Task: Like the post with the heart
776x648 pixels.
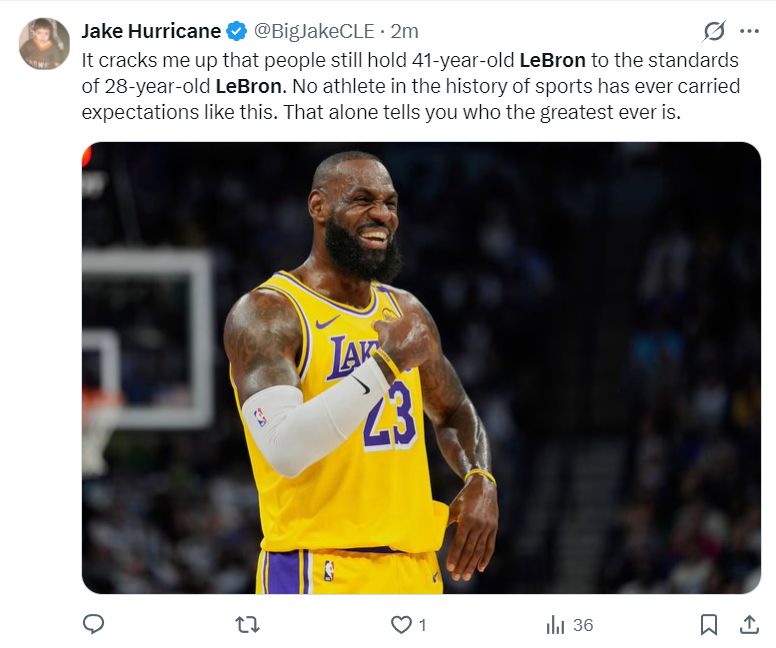Action: [401, 624]
